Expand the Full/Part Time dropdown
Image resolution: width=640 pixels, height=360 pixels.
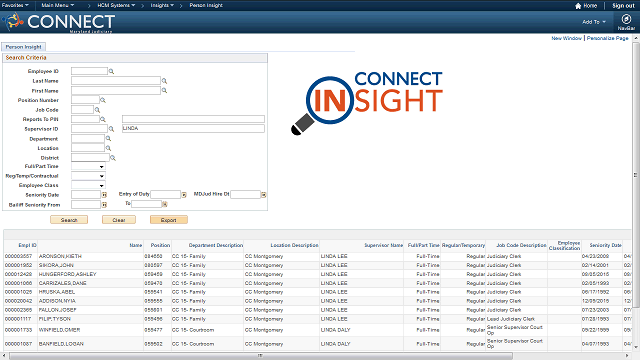pyautogui.click(x=88, y=167)
